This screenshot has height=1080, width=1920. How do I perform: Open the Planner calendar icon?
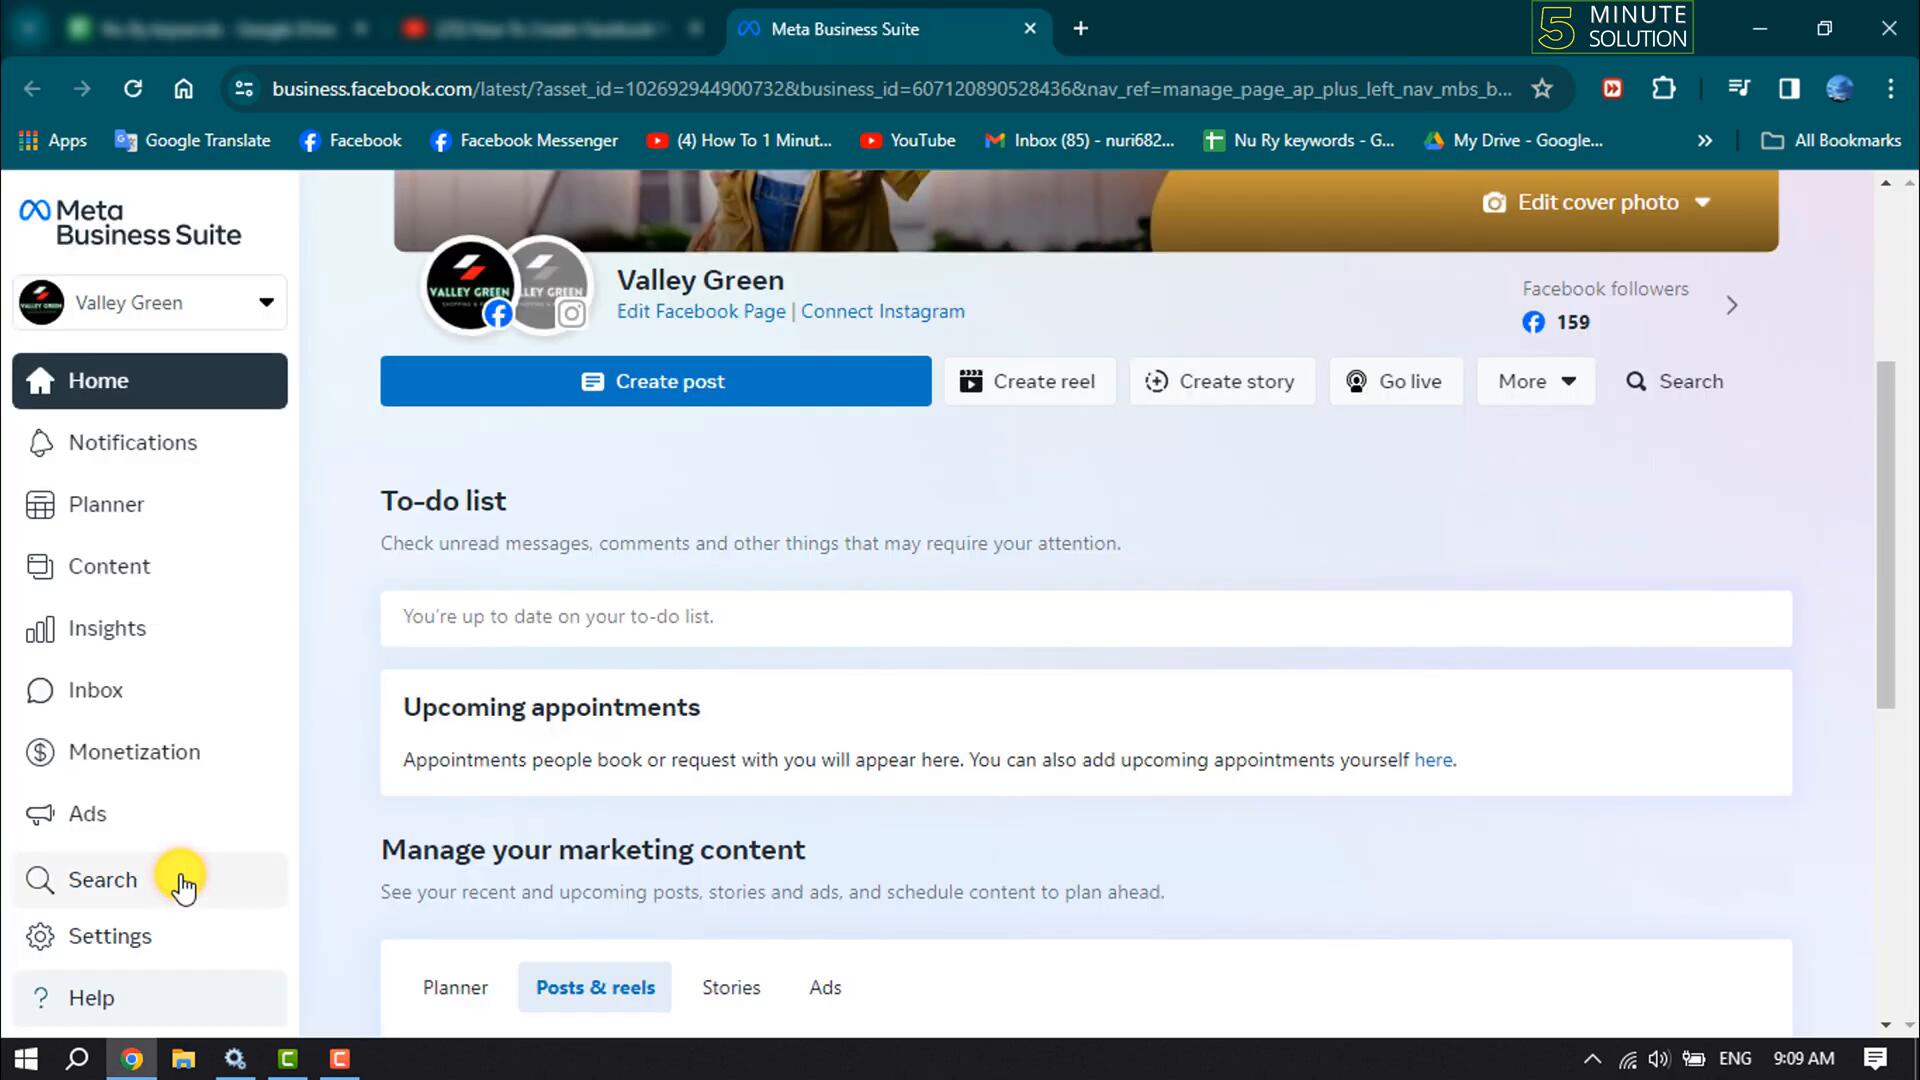click(40, 505)
